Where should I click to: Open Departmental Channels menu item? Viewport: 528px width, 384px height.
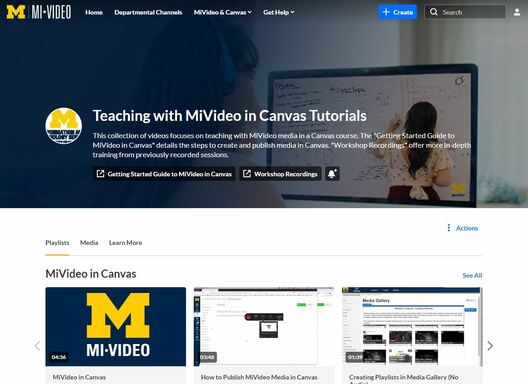click(x=148, y=12)
